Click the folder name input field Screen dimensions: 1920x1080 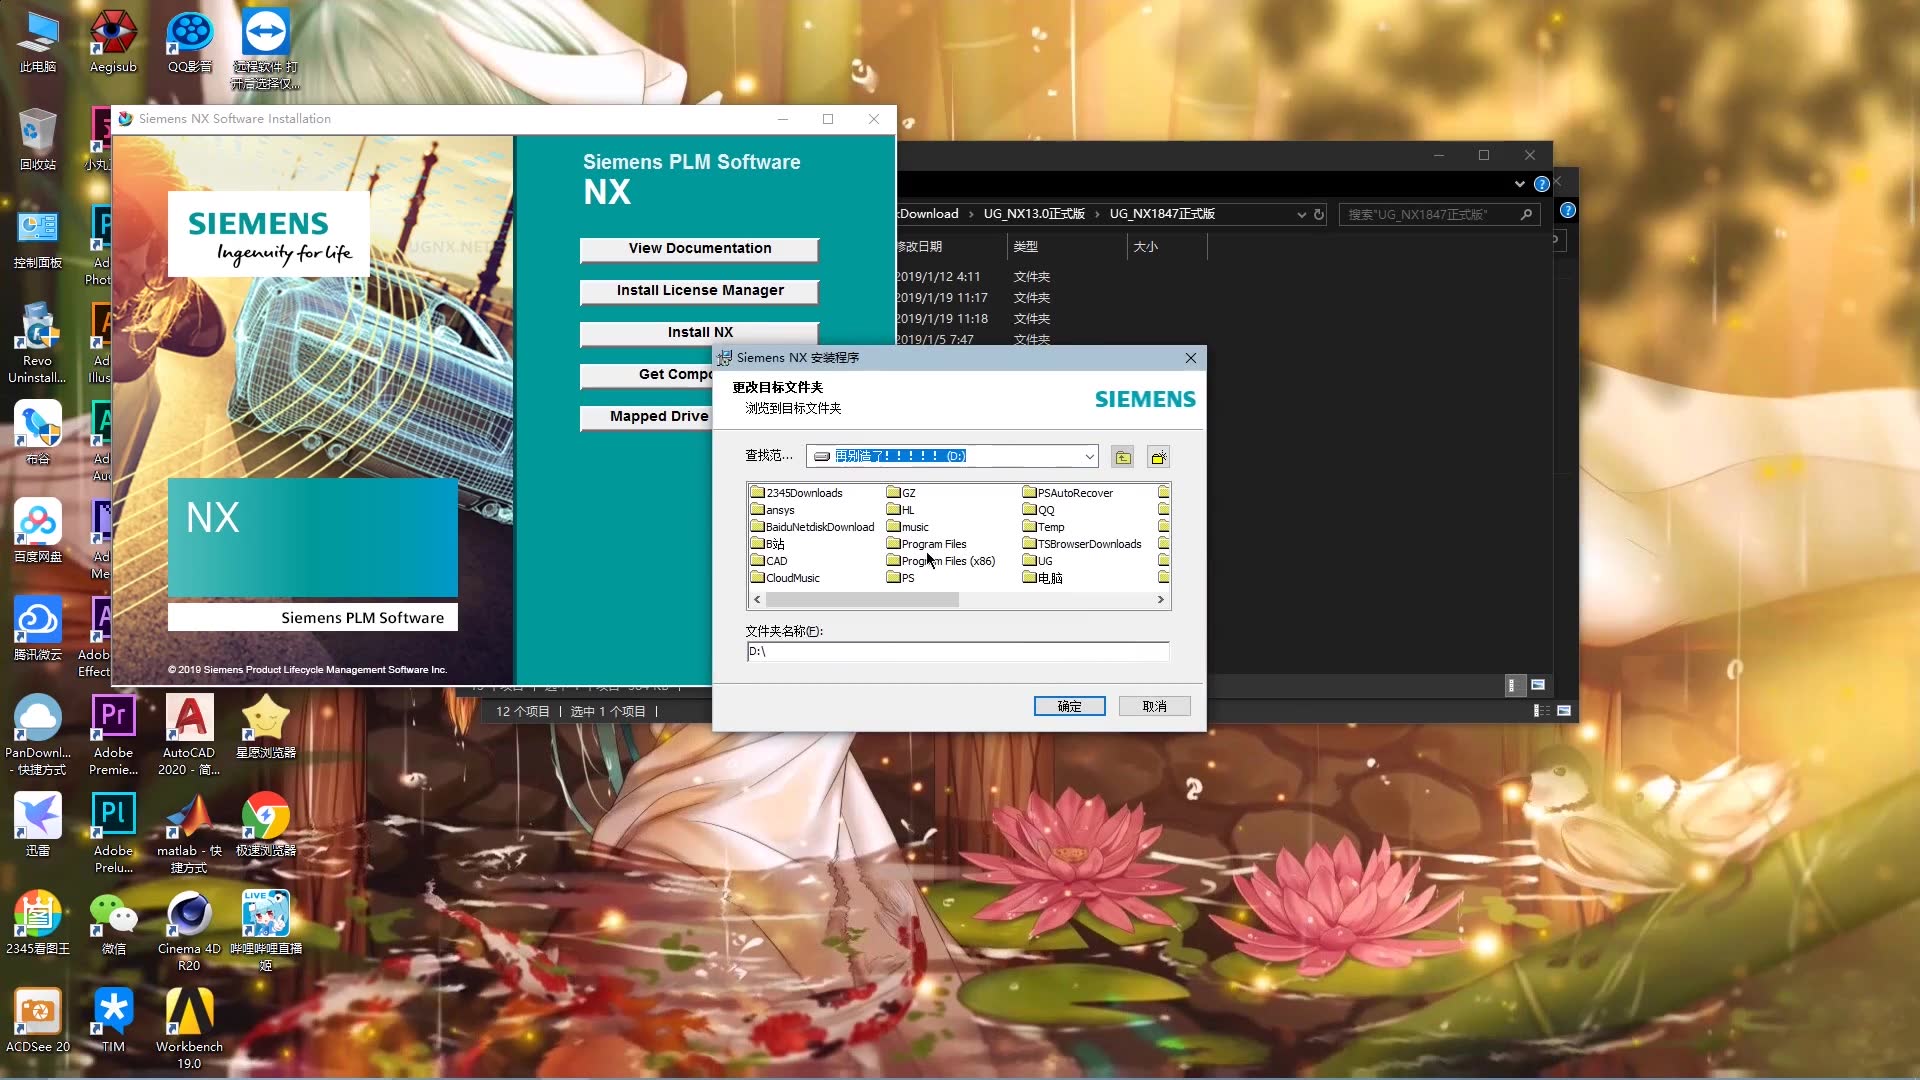[x=957, y=652]
